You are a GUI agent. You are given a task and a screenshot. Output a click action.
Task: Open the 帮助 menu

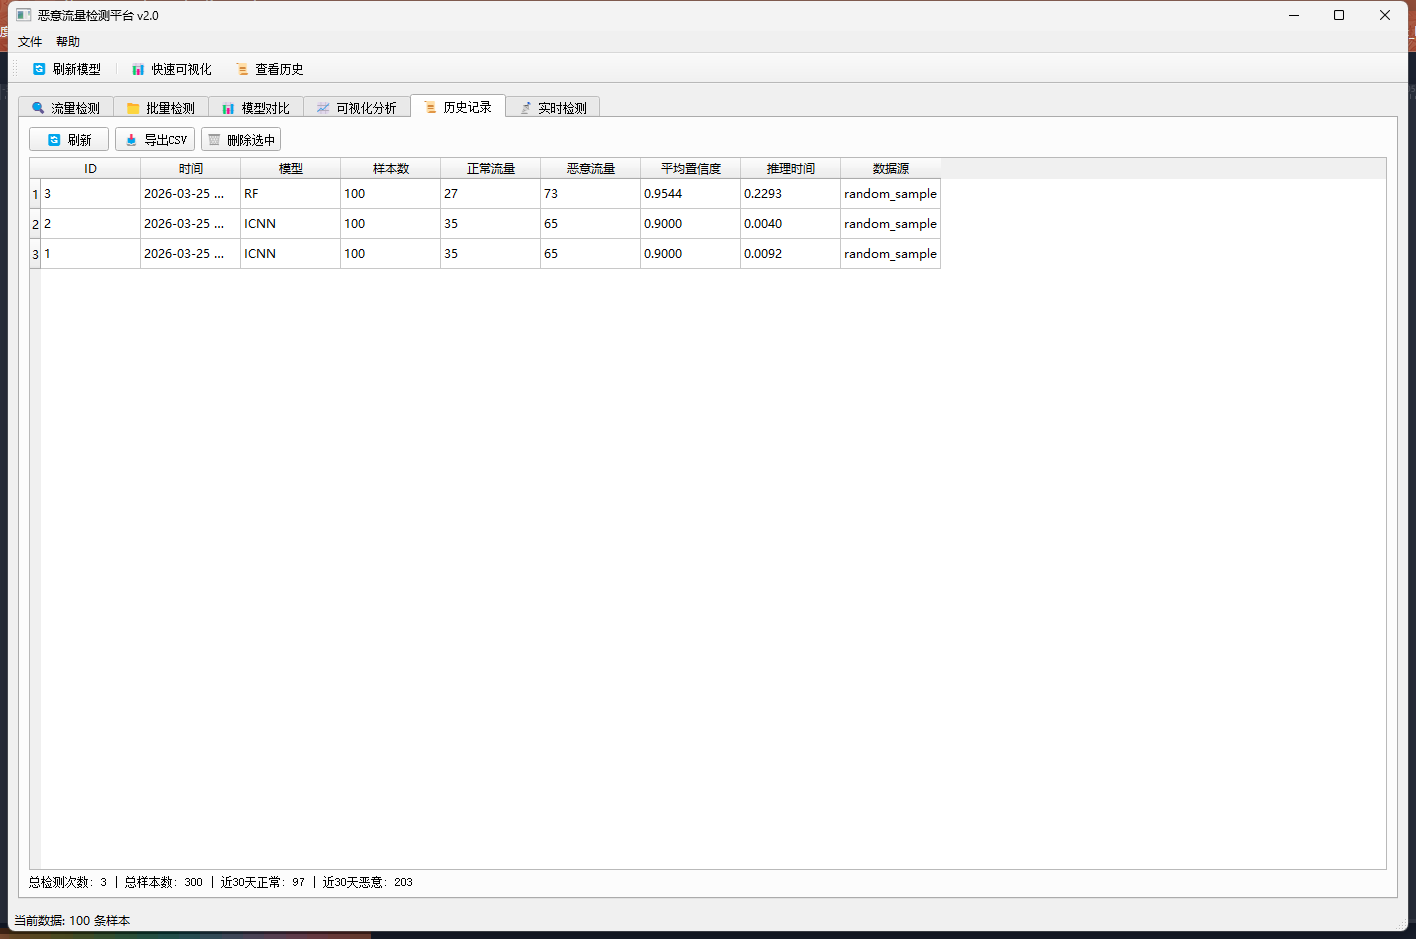coord(68,41)
